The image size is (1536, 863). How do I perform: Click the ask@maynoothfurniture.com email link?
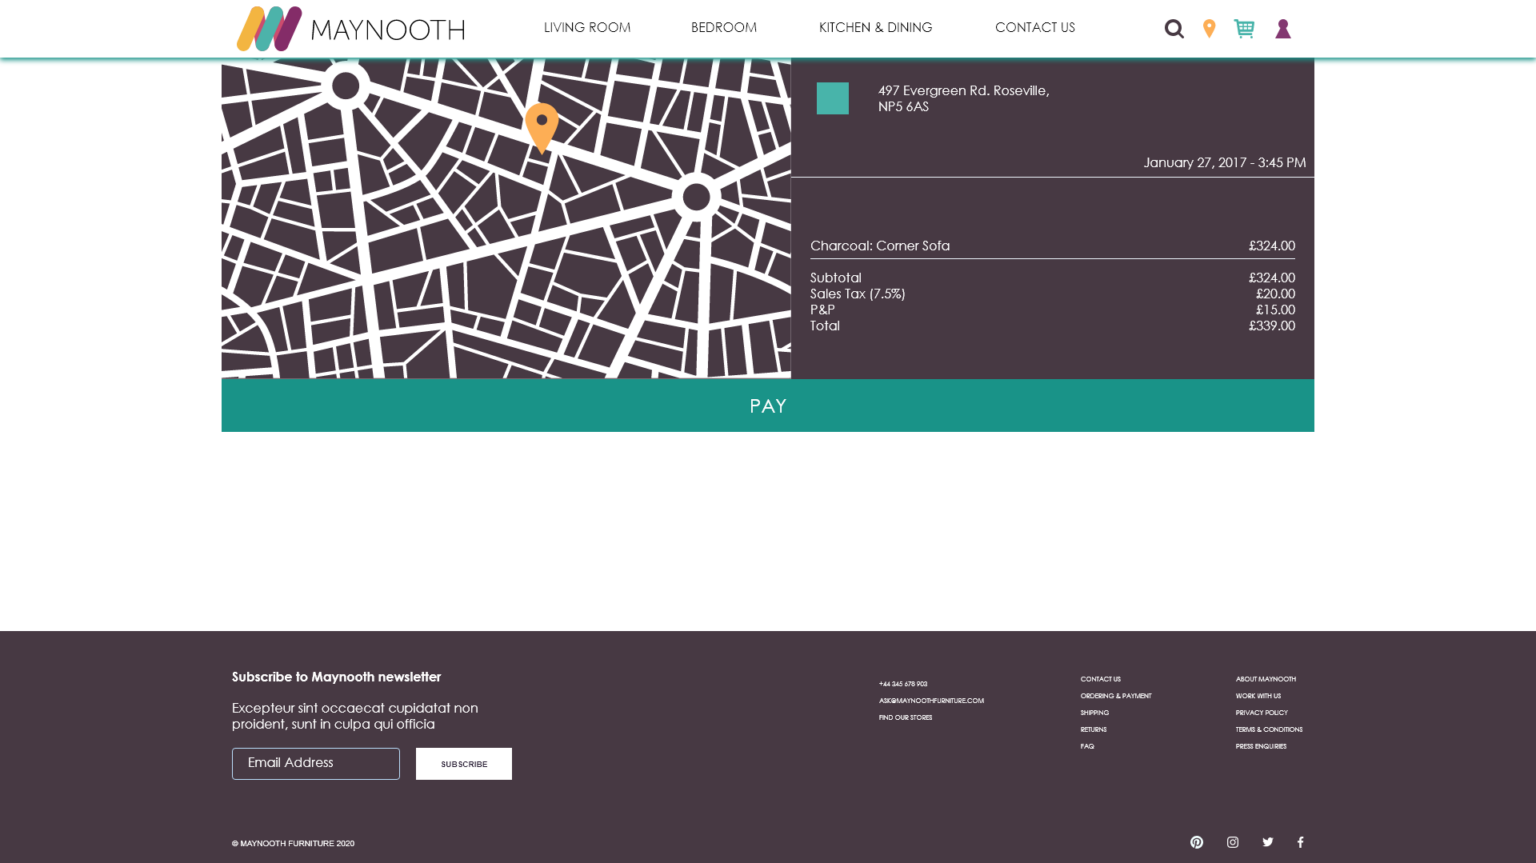[x=931, y=701]
